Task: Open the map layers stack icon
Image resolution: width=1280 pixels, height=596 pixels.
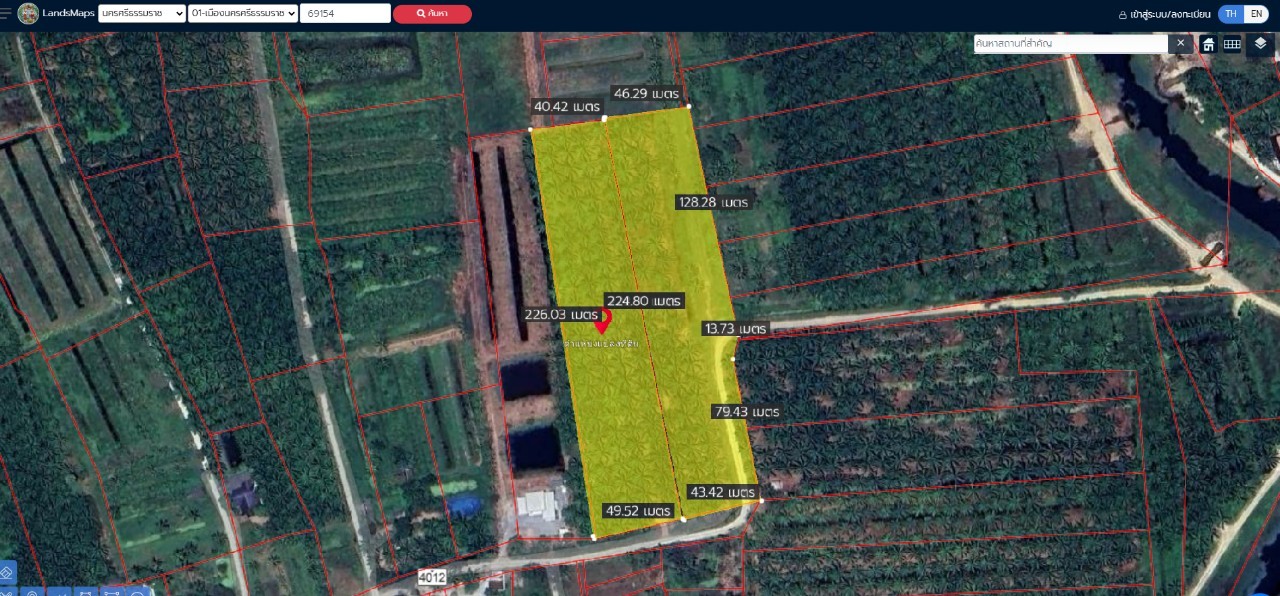Action: pyautogui.click(x=1260, y=44)
